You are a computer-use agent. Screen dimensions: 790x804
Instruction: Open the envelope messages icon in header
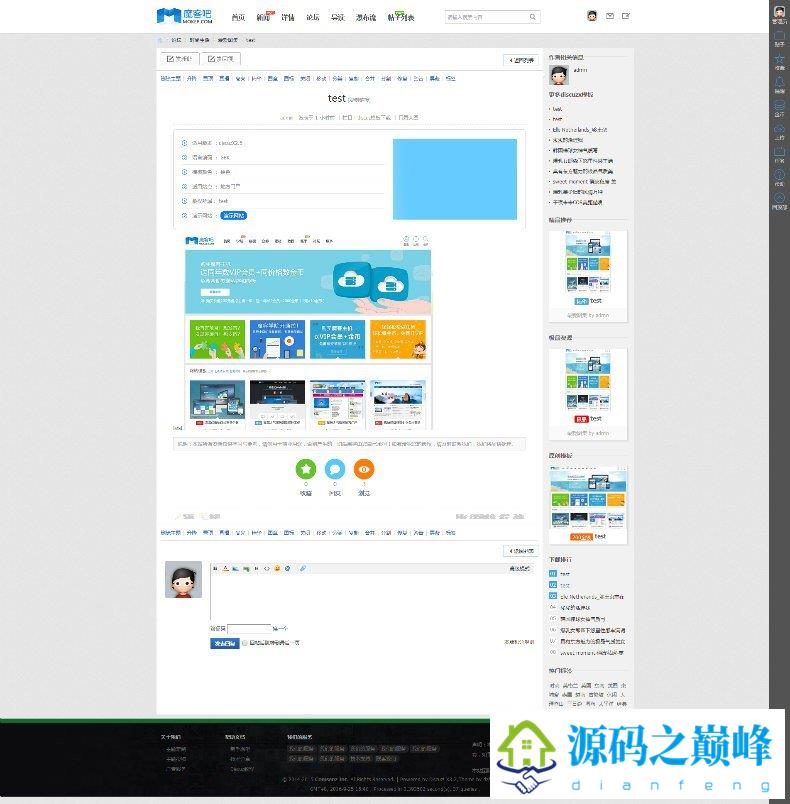(610, 16)
